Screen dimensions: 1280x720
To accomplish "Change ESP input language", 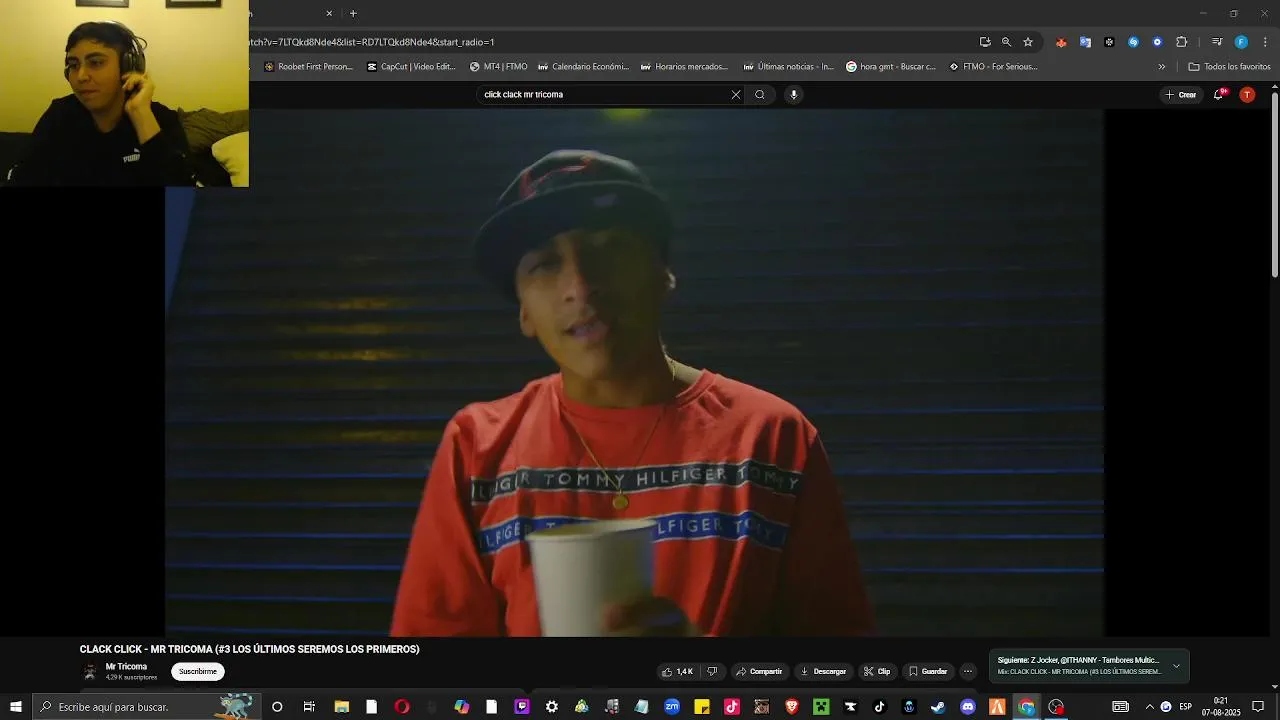I will coord(1186,707).
